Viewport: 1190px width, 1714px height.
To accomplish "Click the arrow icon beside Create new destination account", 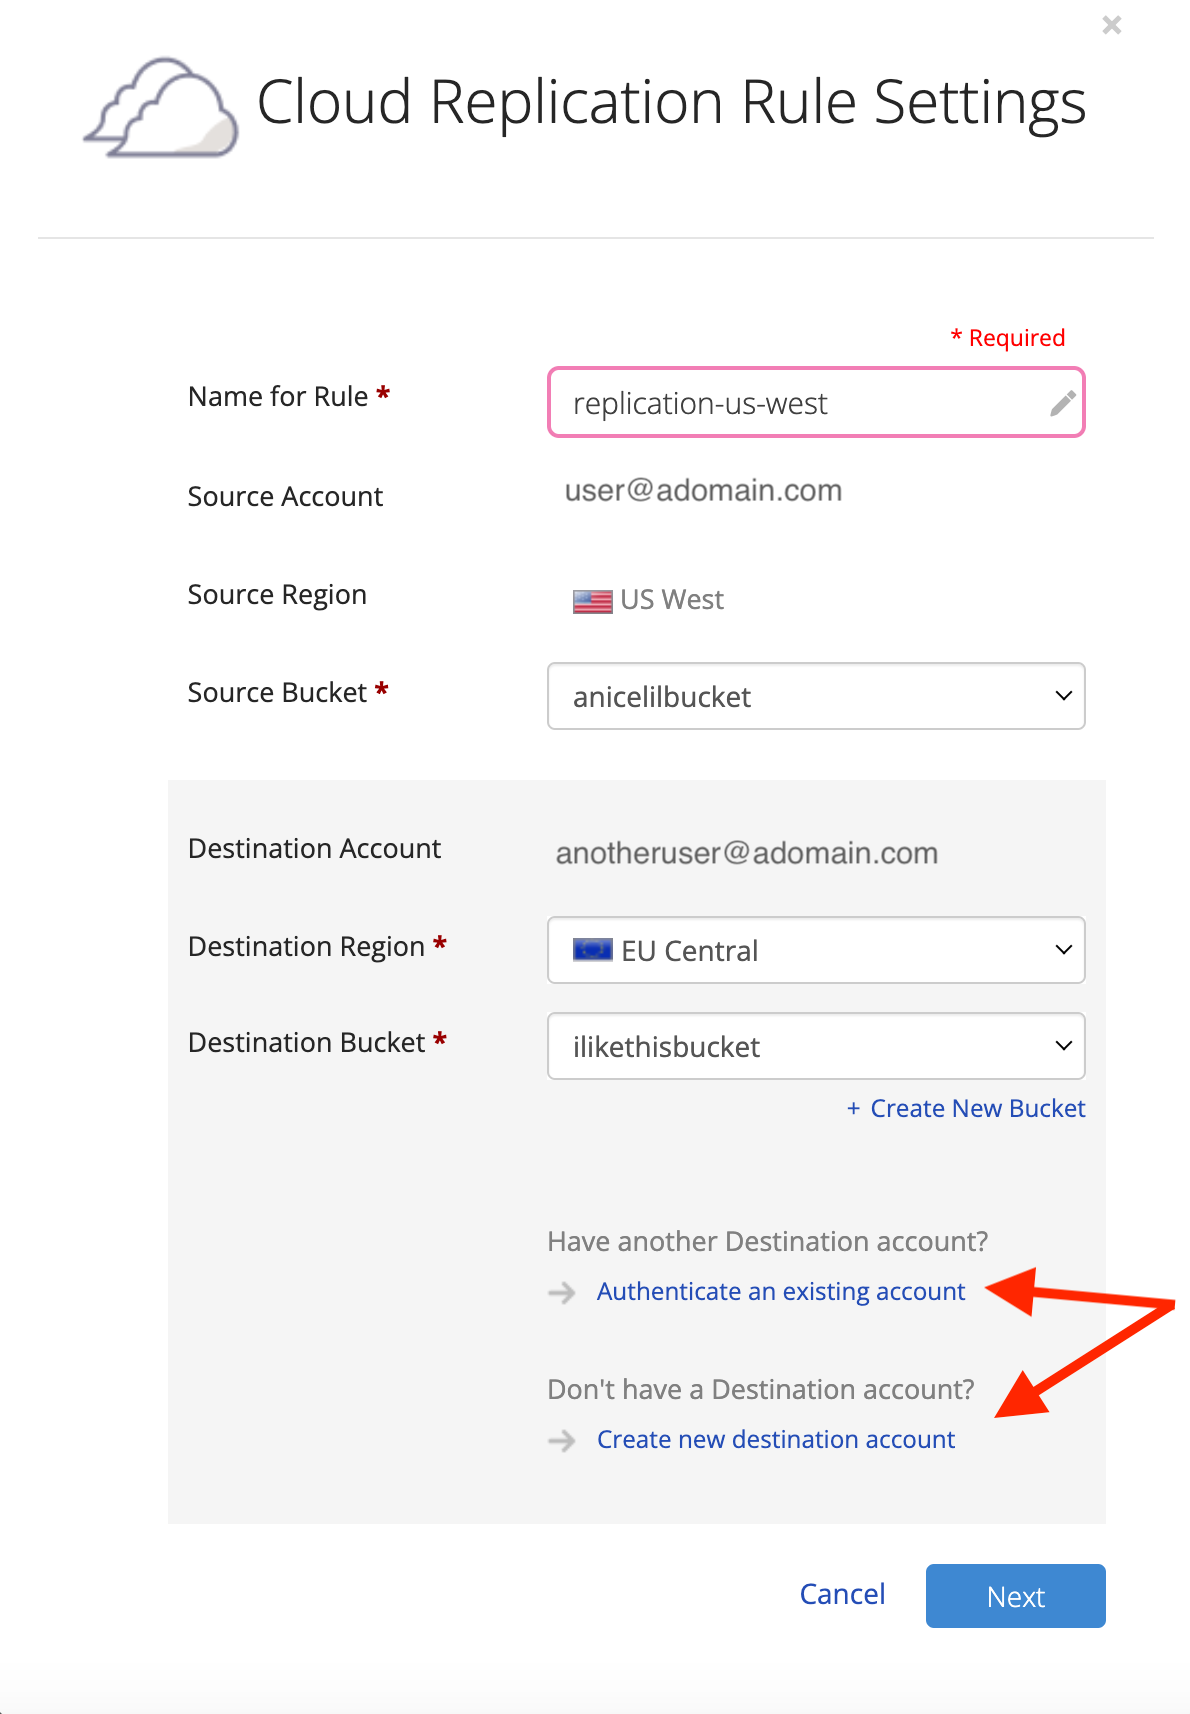I will pos(562,1441).
